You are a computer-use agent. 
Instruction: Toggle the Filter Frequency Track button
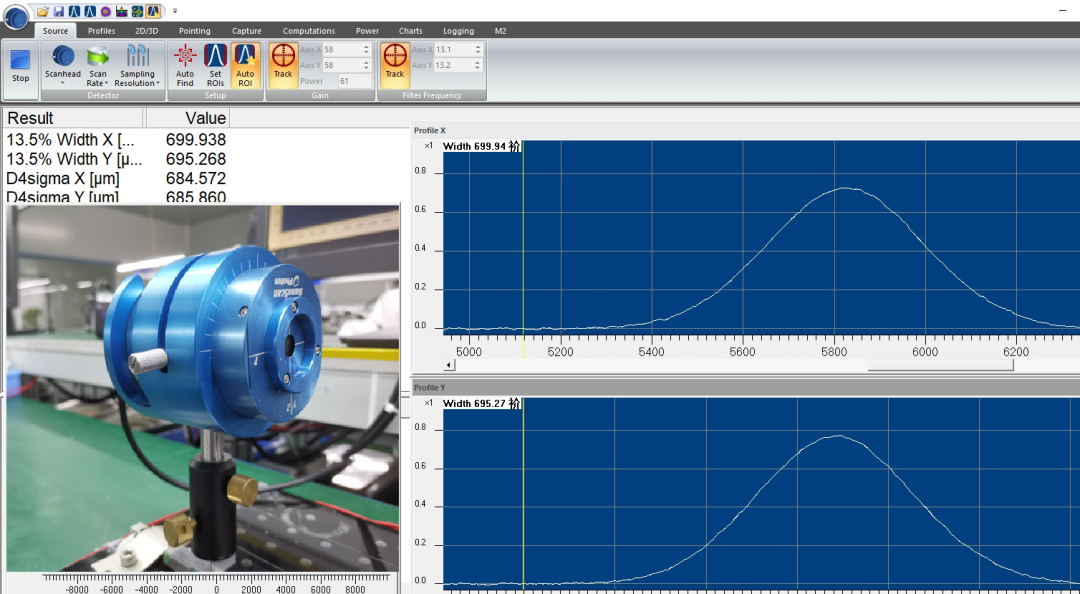click(x=395, y=62)
